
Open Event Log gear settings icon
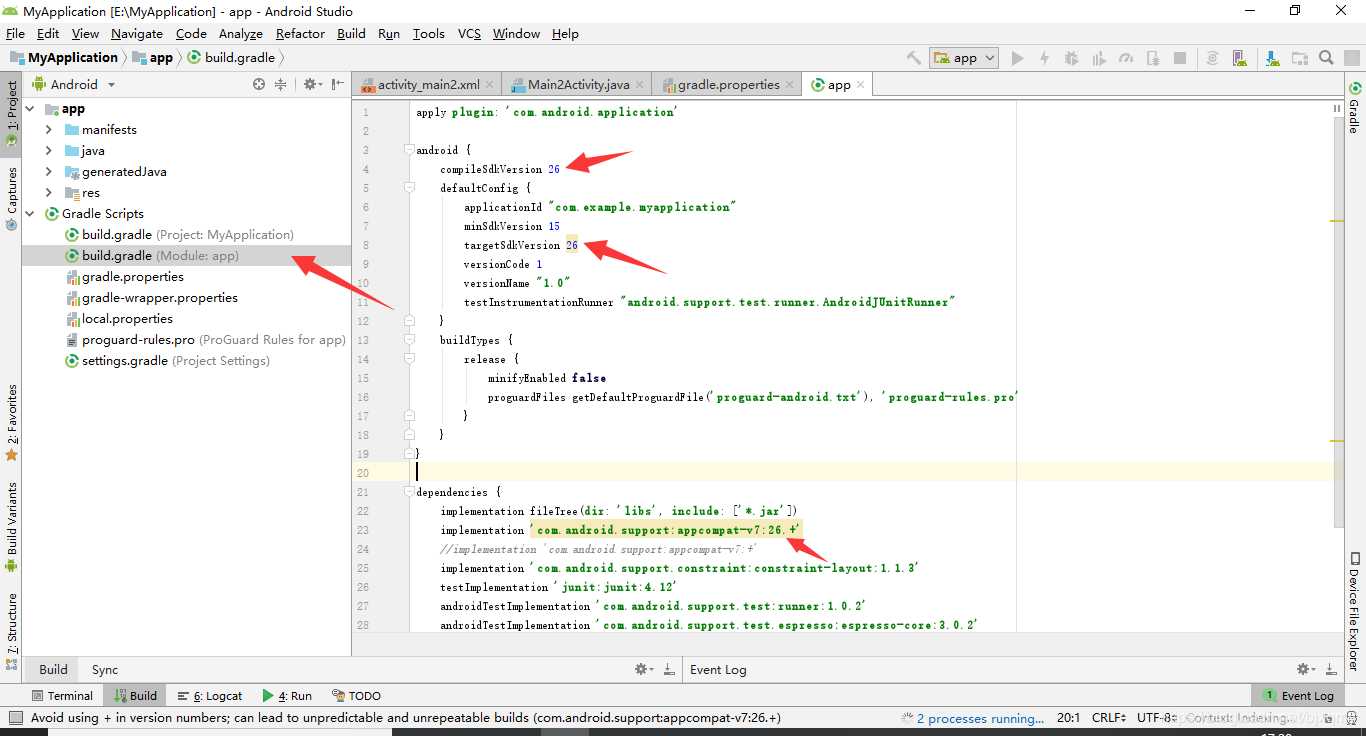pos(1307,669)
